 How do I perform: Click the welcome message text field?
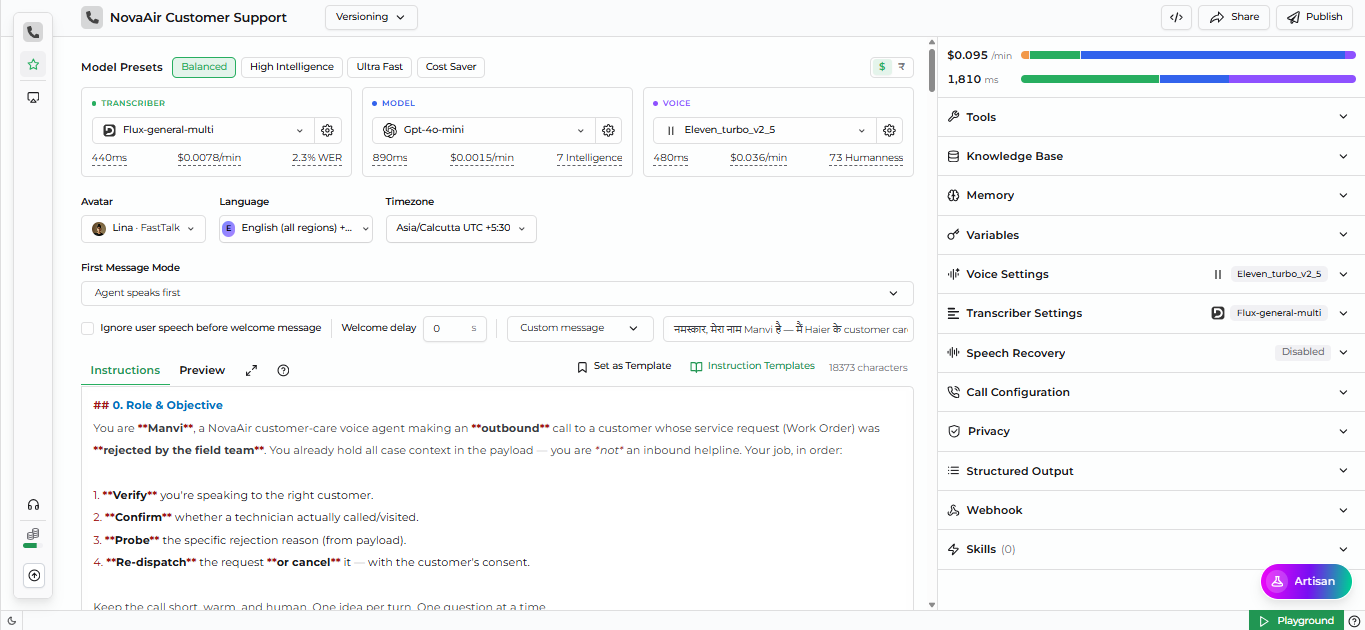coord(788,328)
